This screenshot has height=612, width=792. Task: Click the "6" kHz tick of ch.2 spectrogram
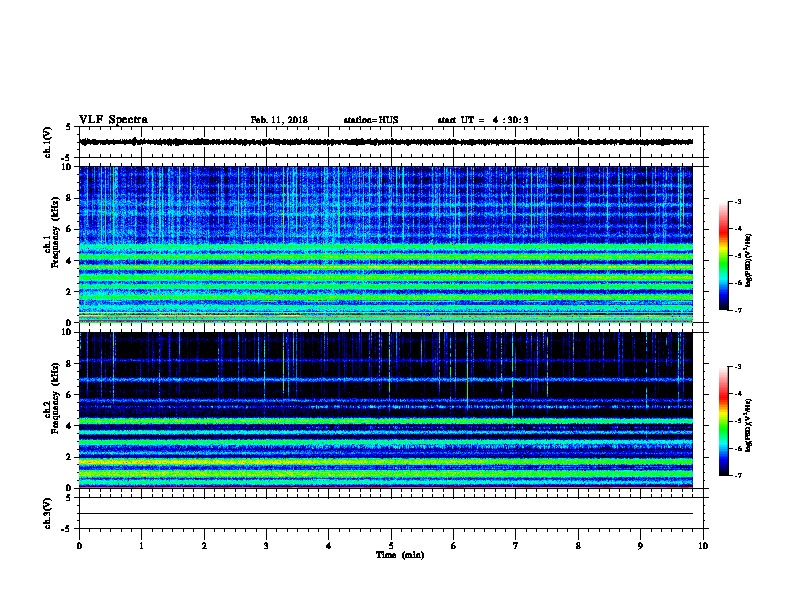(x=70, y=395)
